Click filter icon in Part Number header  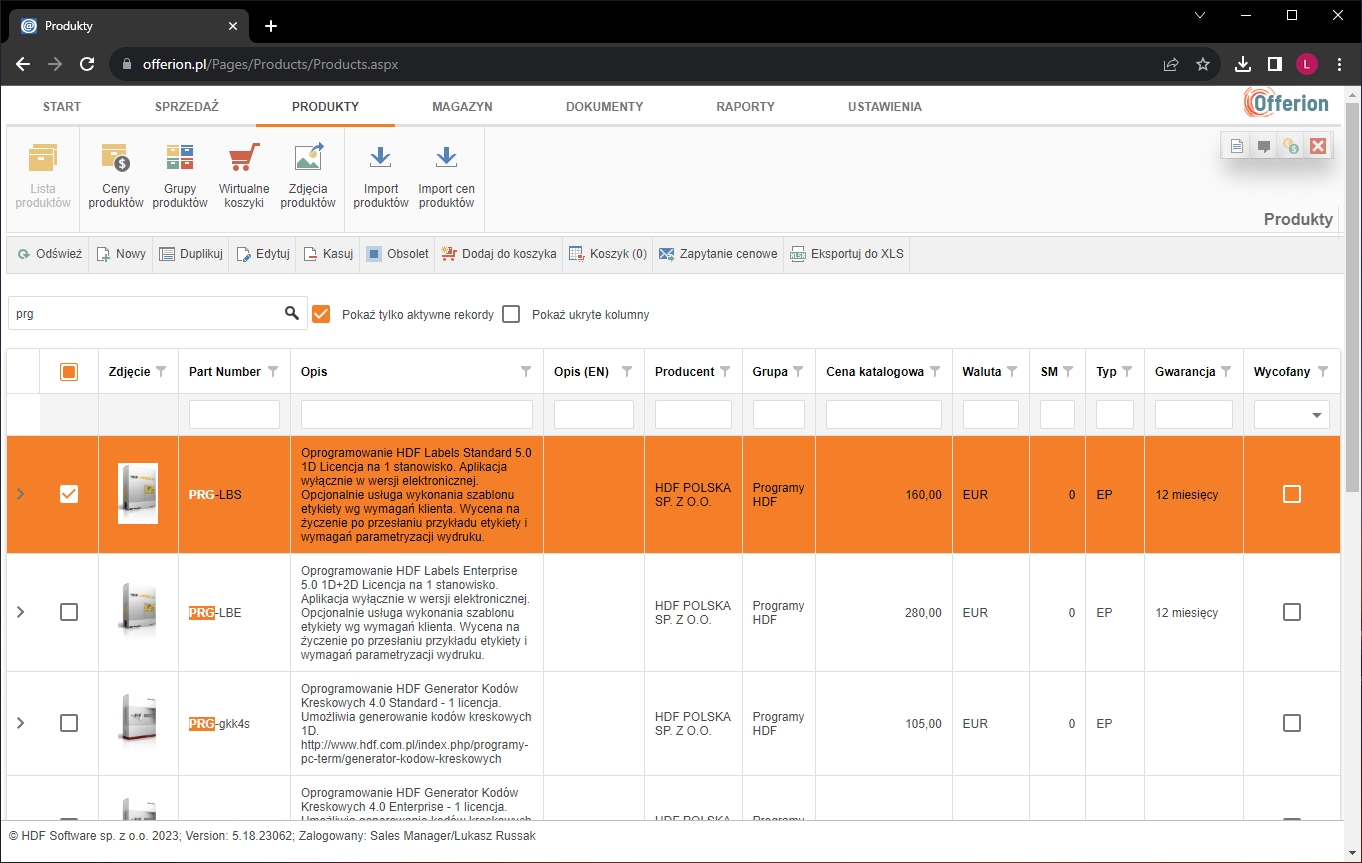(273, 372)
